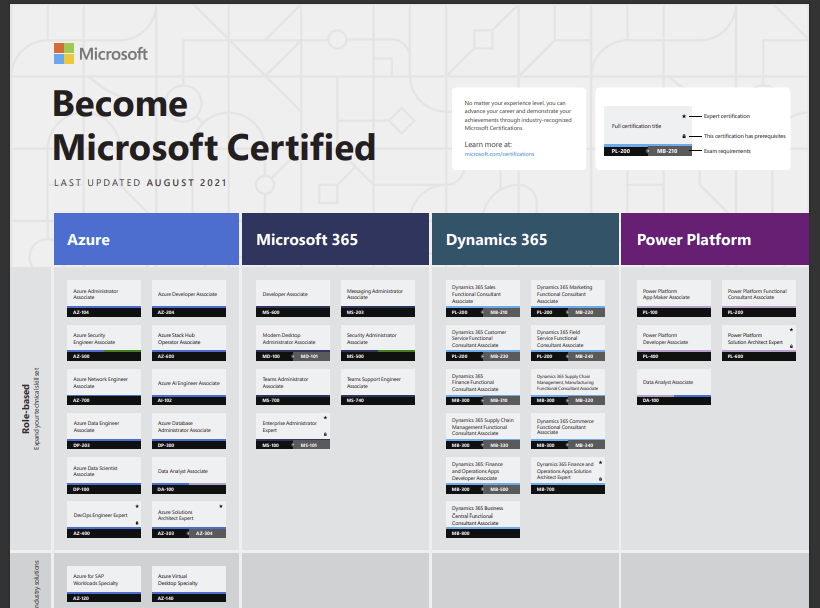This screenshot has height=608, width=820.
Task: Open Azure Database Administrator Associate card
Action: click(x=189, y=431)
